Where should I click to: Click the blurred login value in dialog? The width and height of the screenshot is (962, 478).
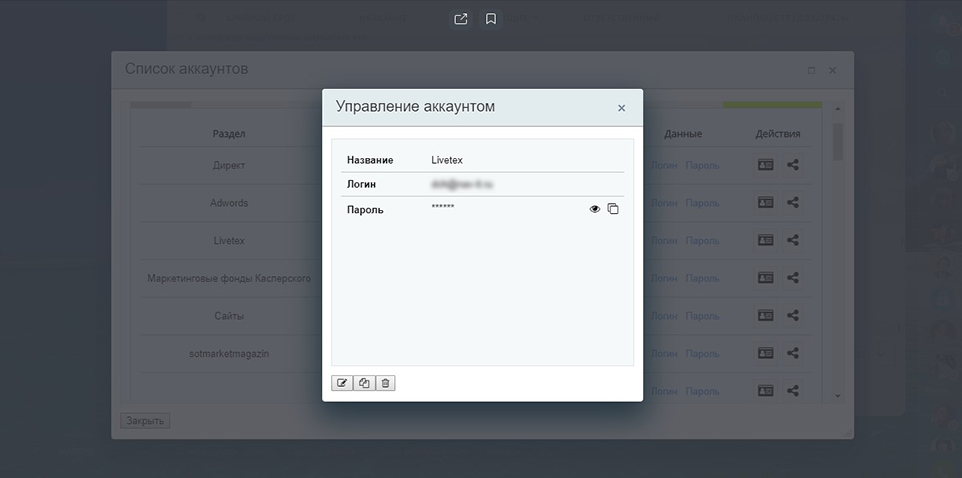click(462, 184)
